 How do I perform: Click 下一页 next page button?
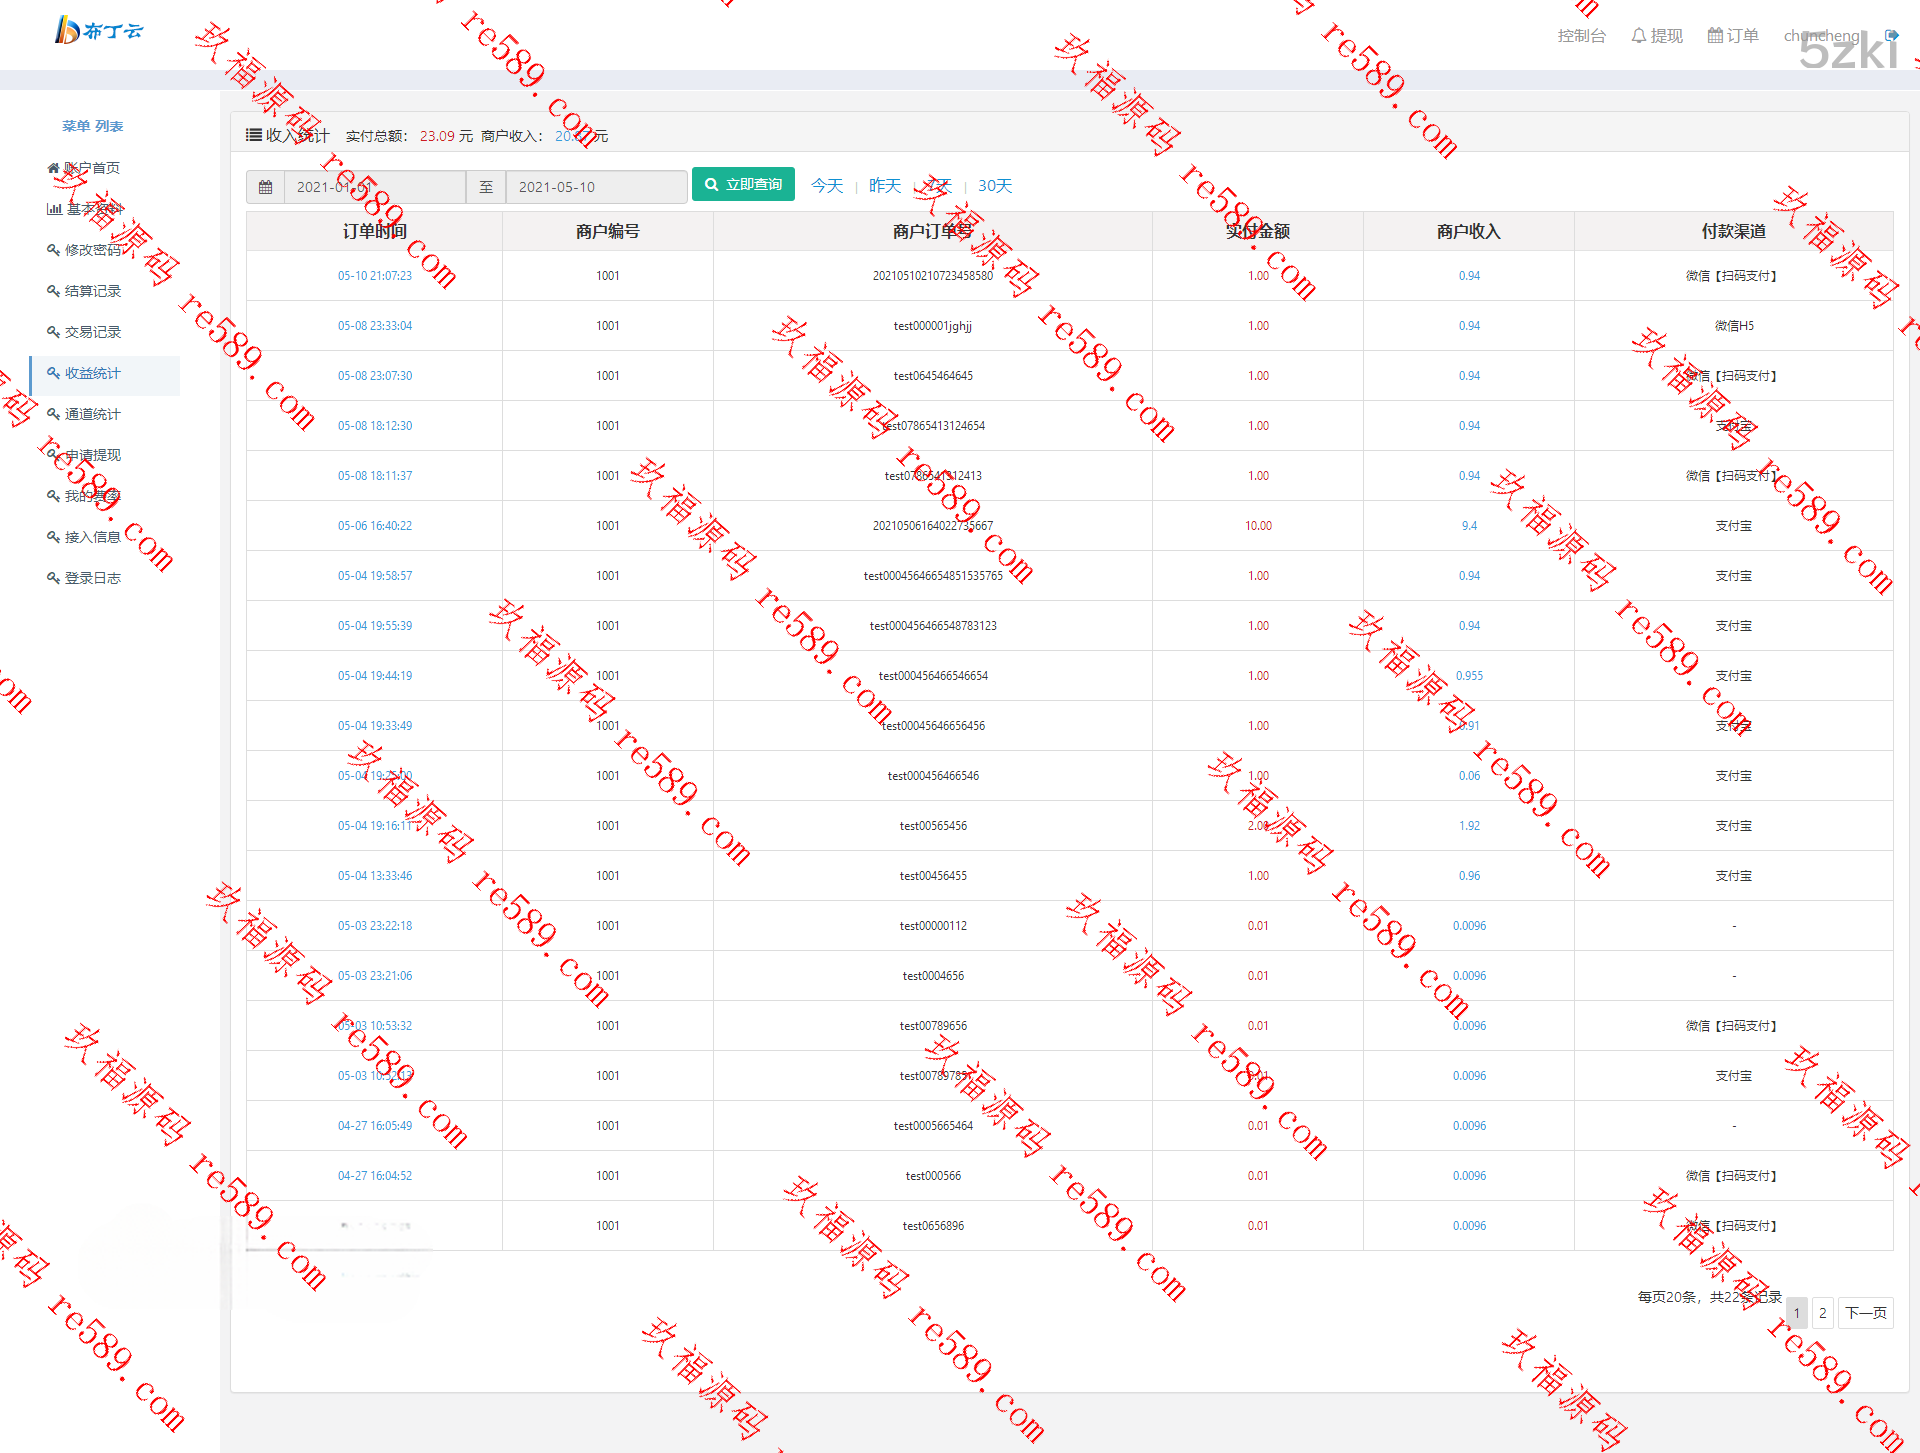tap(1865, 1313)
